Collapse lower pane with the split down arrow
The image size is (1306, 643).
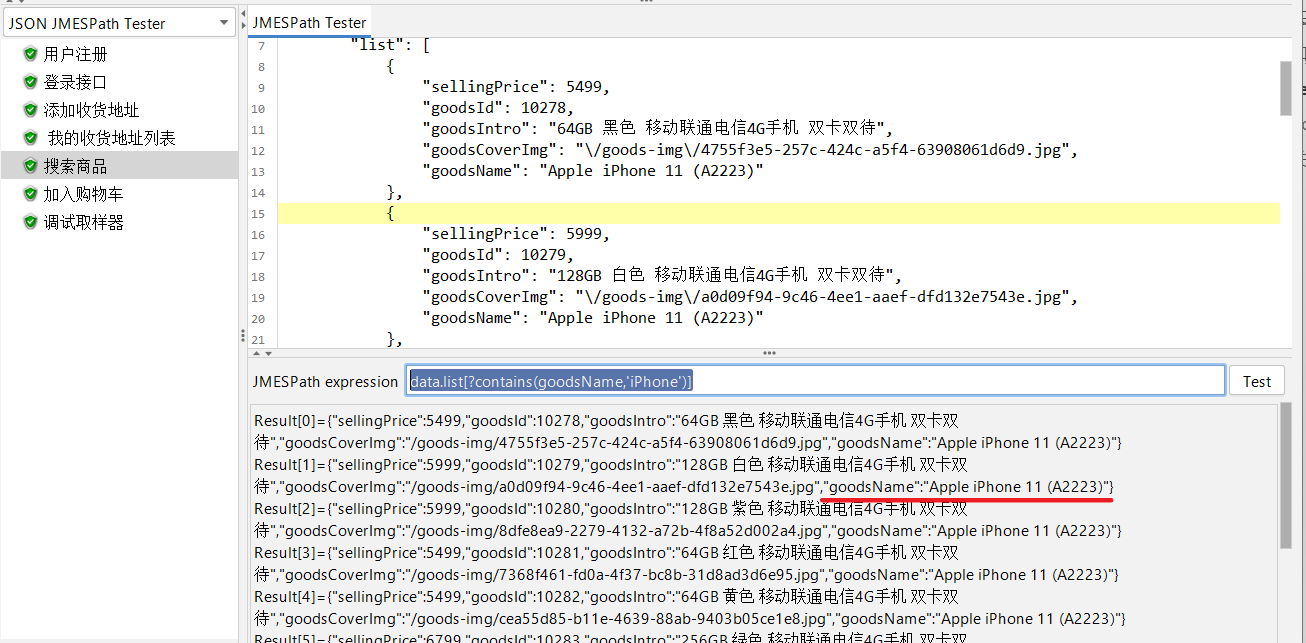pos(266,353)
